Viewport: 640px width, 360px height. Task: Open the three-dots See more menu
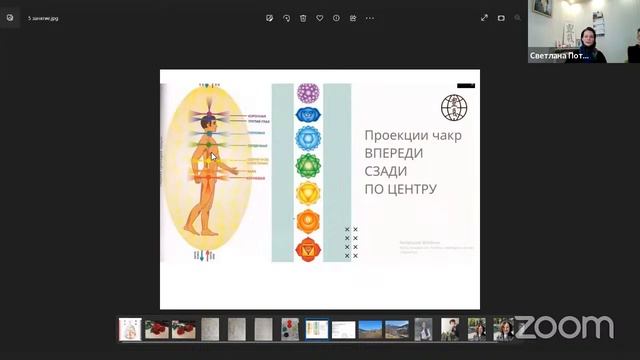pyautogui.click(x=370, y=18)
